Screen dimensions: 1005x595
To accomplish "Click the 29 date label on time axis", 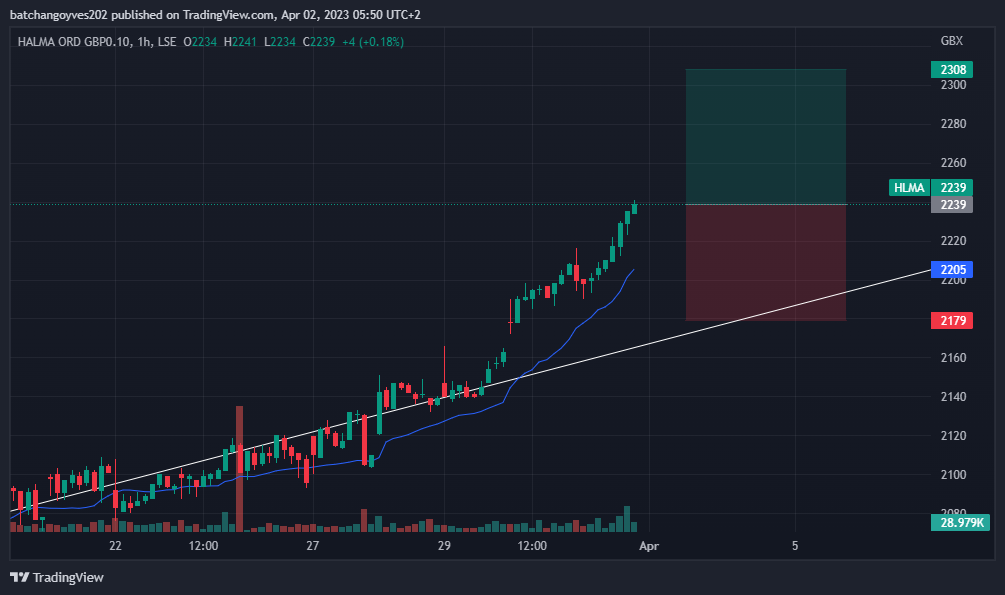I will coord(444,546).
